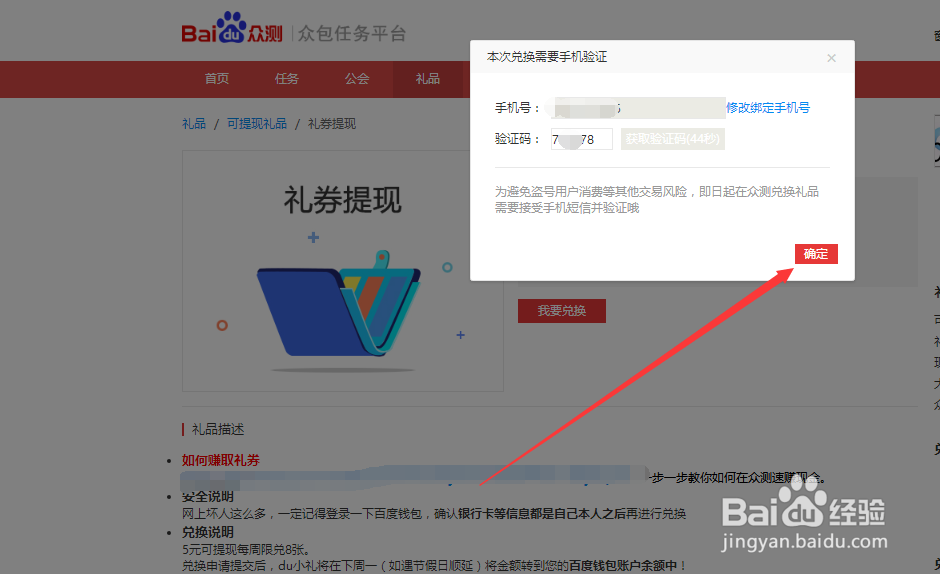The width and height of the screenshot is (940, 574).
Task: Click the 安全说明 heading text
Action: (207, 497)
